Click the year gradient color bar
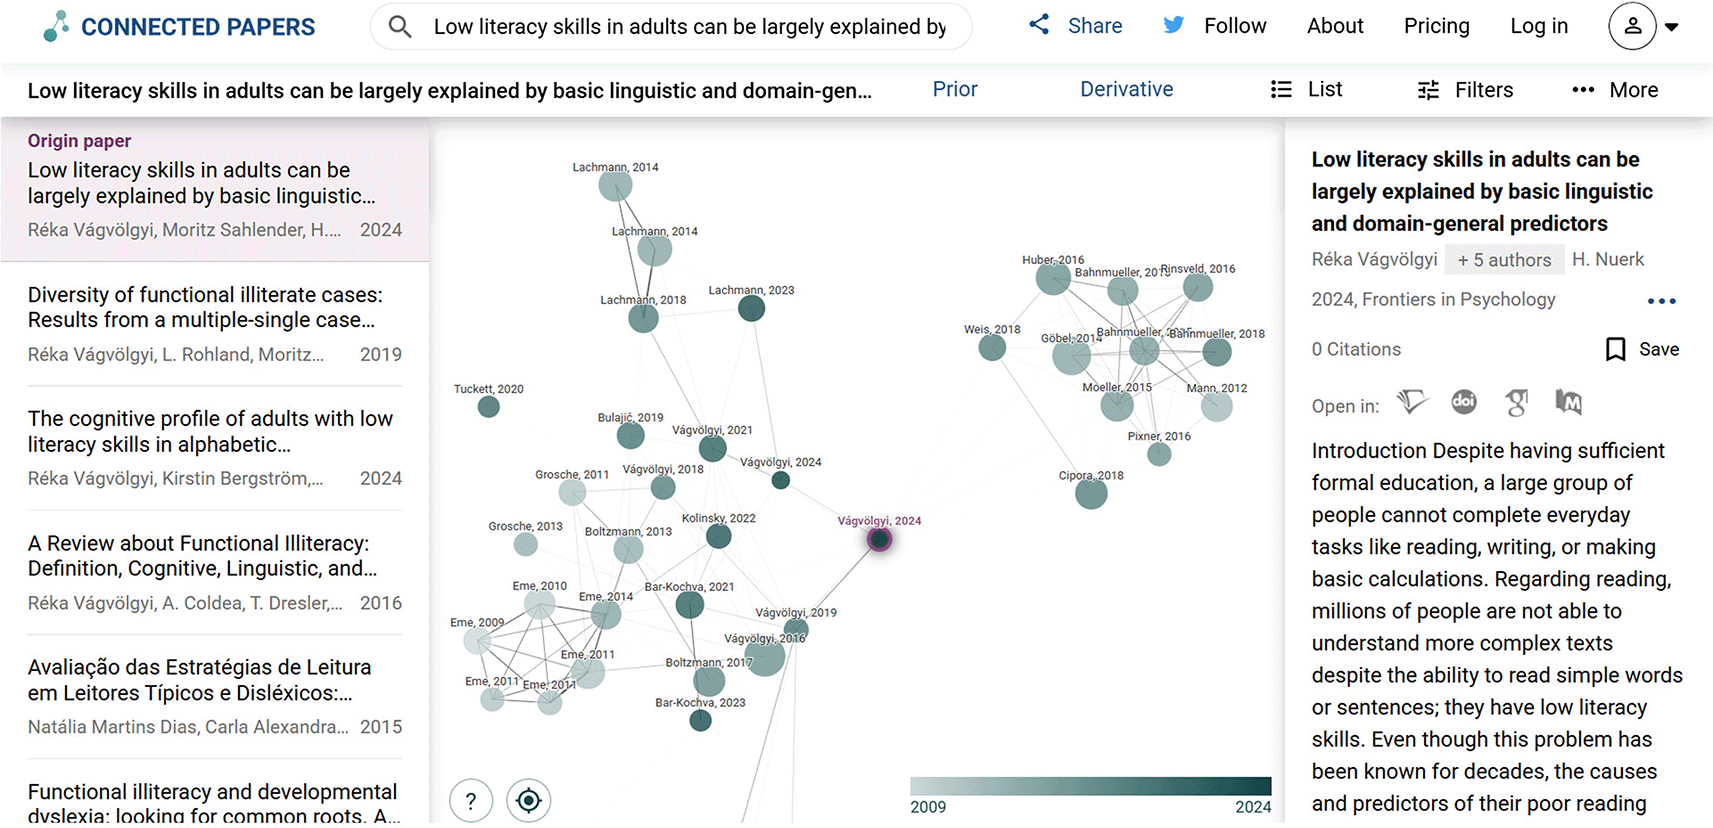This screenshot has width=1713, height=828. point(1090,786)
